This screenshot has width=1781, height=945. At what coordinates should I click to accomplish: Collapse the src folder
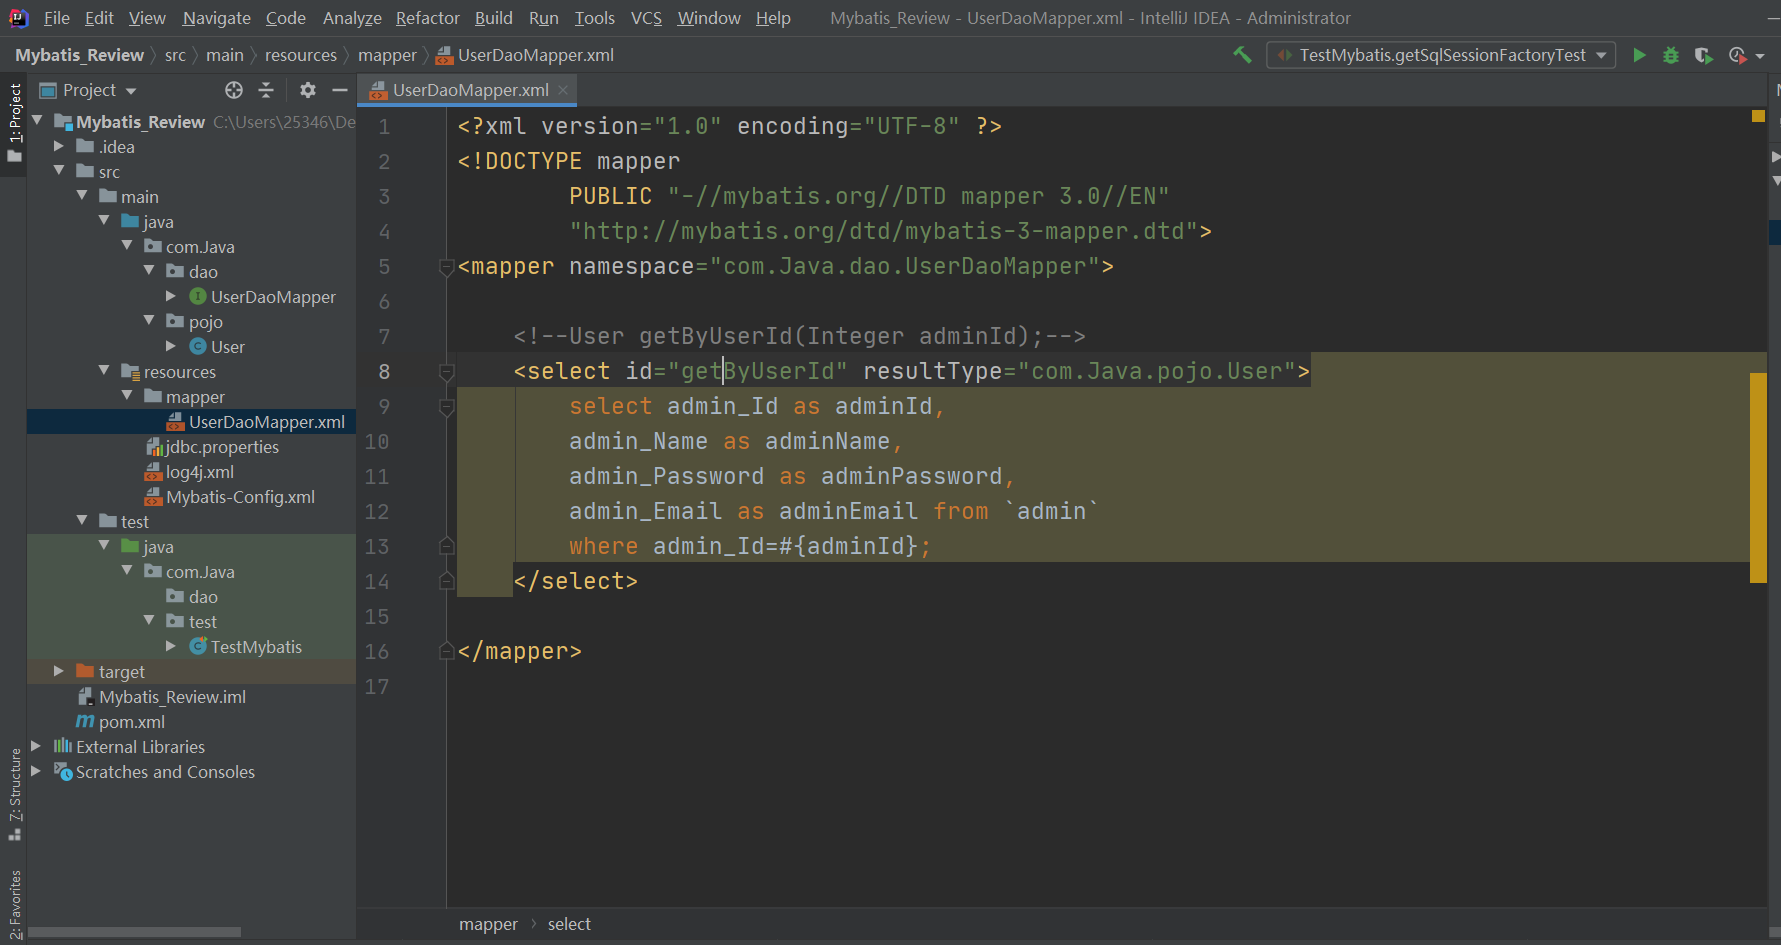(59, 171)
